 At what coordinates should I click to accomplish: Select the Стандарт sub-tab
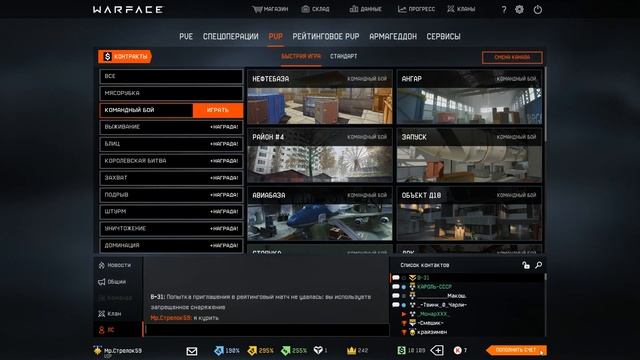click(x=343, y=56)
